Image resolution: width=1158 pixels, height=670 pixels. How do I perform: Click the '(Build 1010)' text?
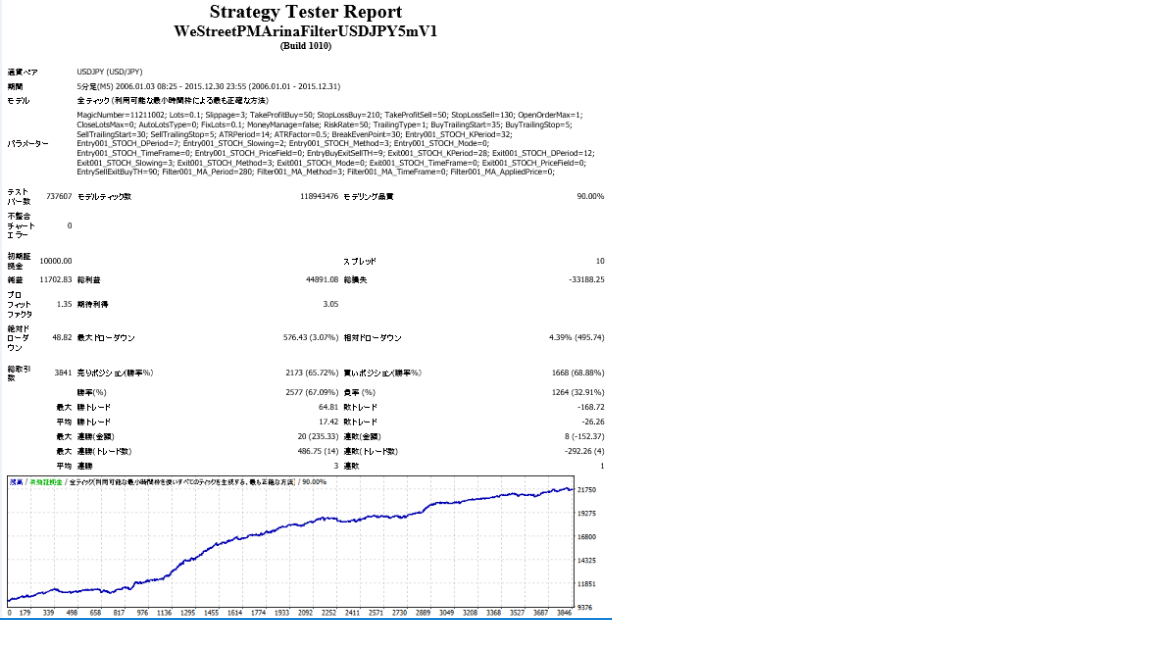pos(306,46)
